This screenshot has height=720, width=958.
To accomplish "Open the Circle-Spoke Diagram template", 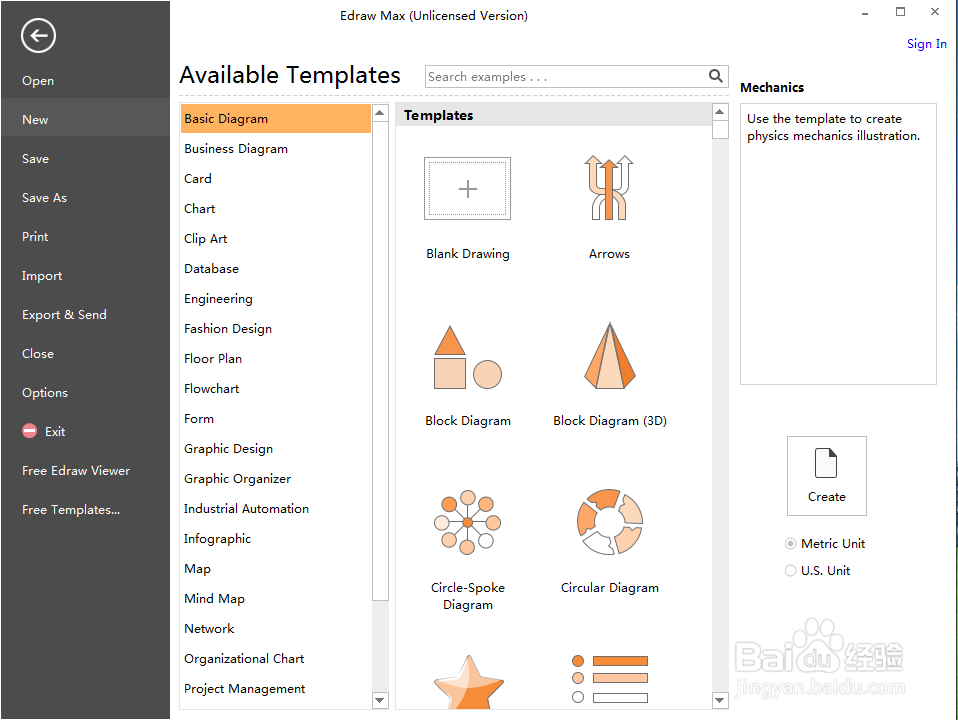I will [467, 523].
